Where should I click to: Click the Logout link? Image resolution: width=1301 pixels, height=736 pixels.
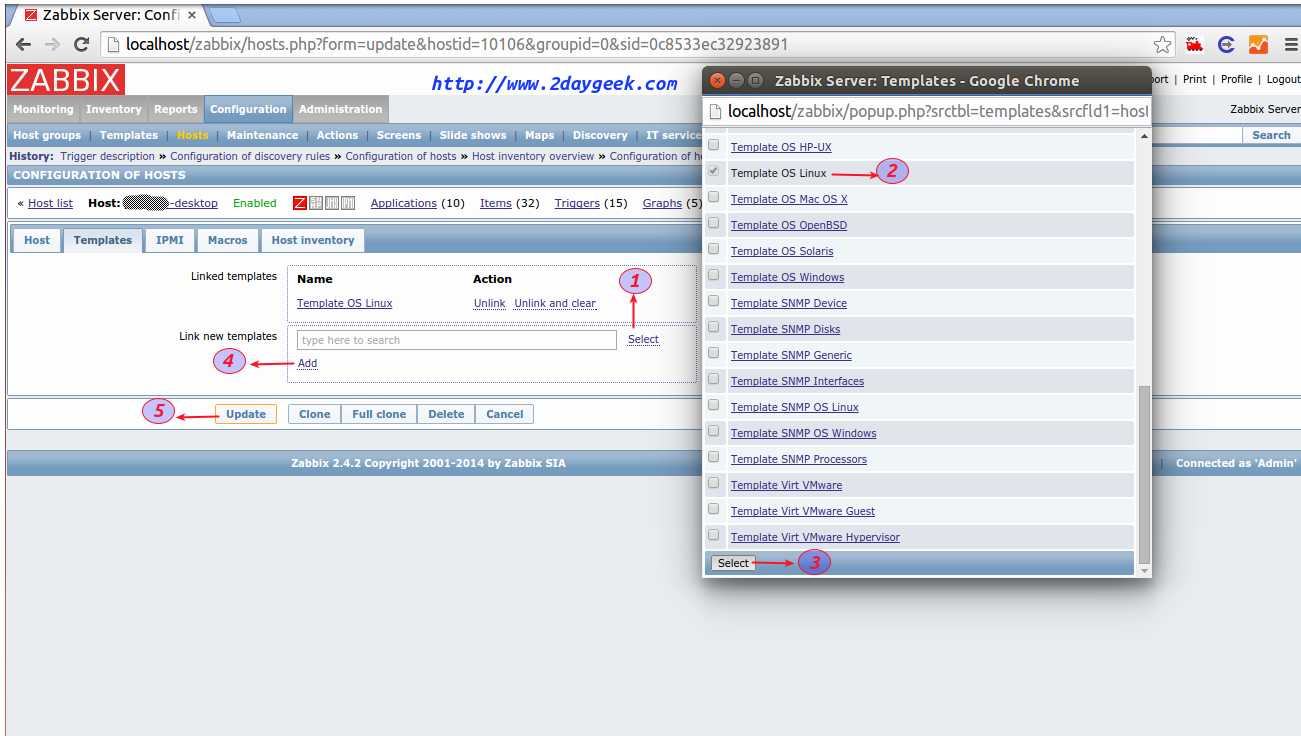(x=1284, y=79)
